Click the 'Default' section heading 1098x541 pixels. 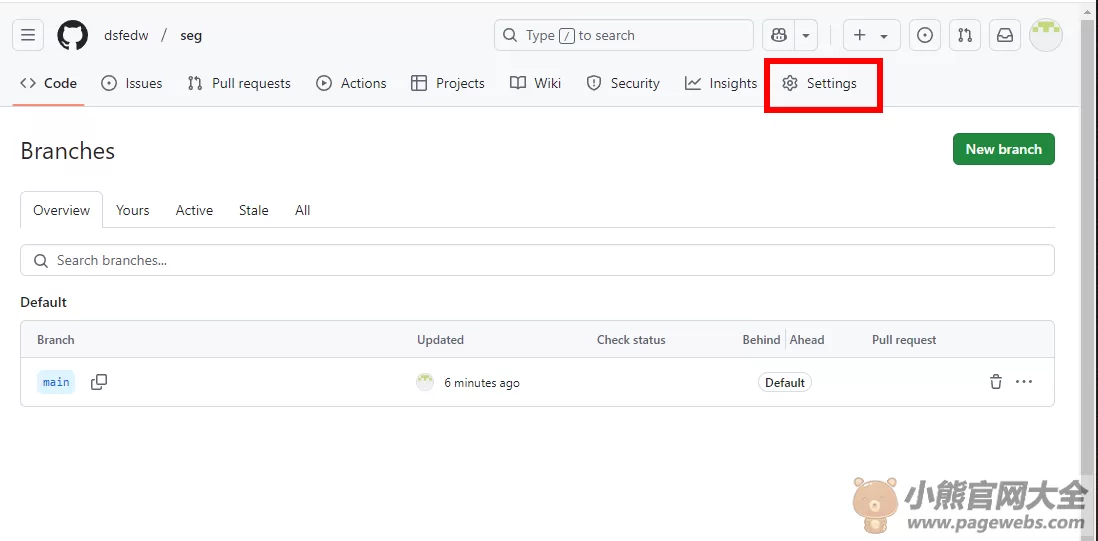click(43, 302)
